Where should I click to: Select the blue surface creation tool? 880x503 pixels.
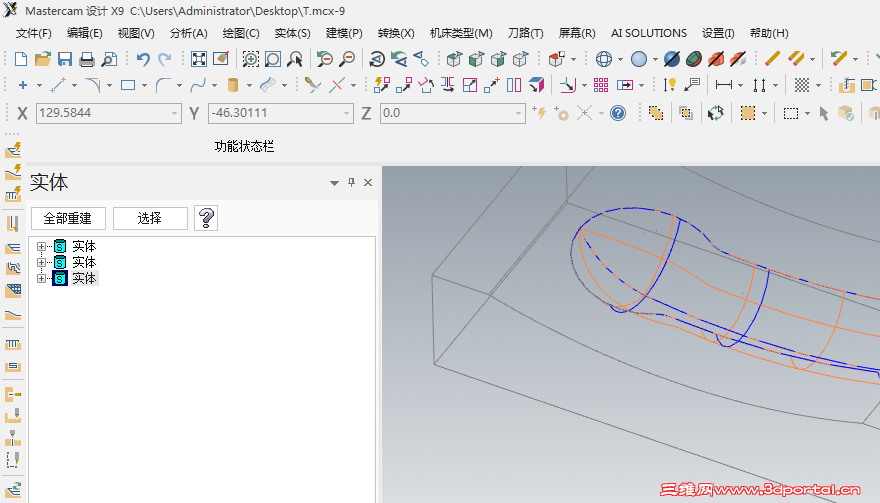(268, 85)
